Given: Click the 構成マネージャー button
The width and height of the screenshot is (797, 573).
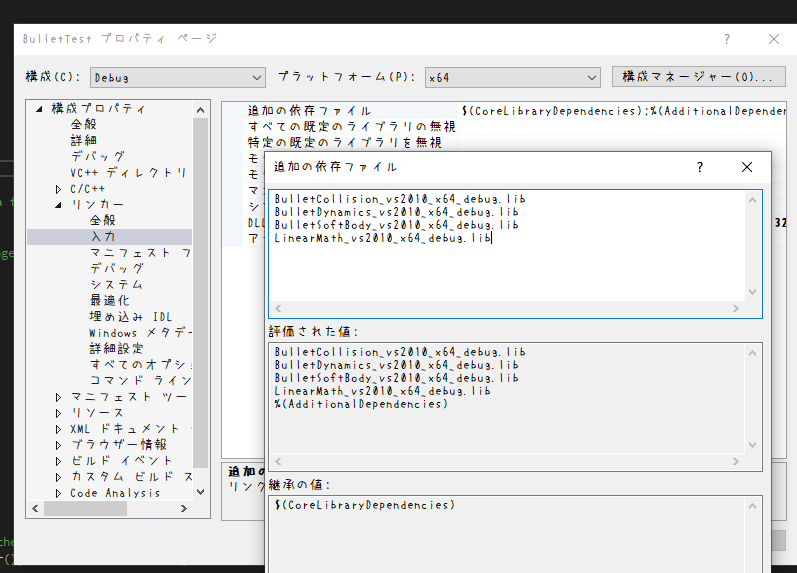Looking at the screenshot, I should coord(698,77).
